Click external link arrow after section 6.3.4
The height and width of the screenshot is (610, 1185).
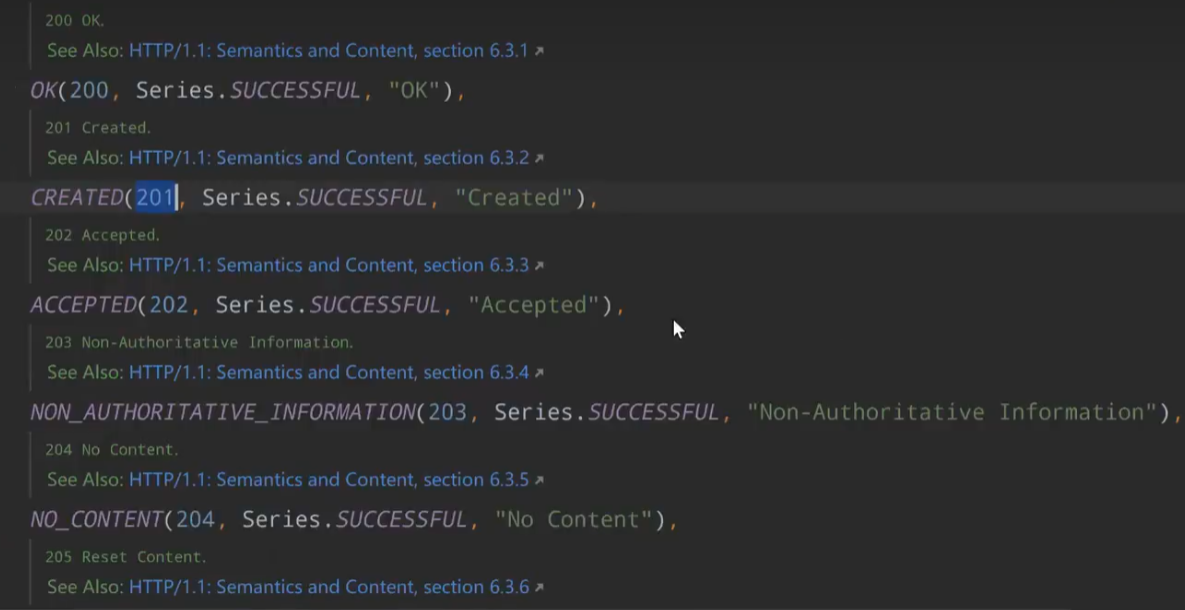coord(539,373)
